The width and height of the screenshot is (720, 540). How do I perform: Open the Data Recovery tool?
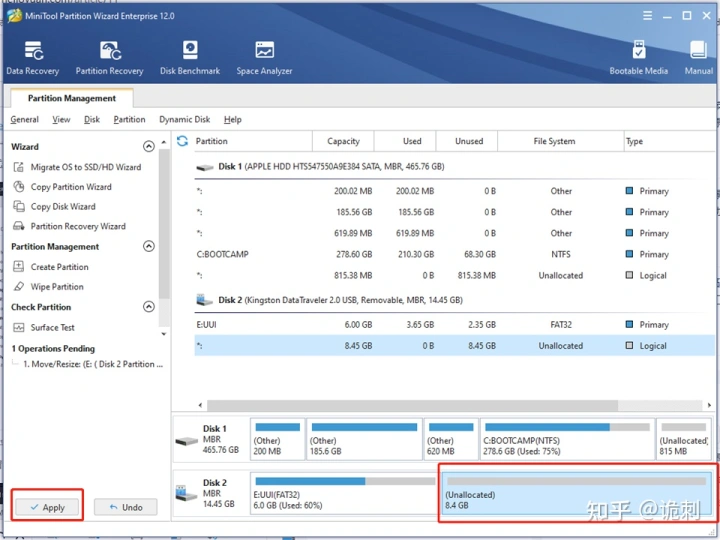[33, 58]
